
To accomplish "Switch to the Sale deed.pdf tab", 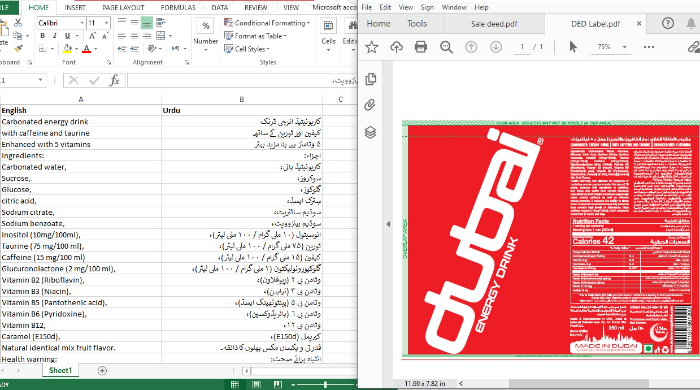I will (x=494, y=24).
